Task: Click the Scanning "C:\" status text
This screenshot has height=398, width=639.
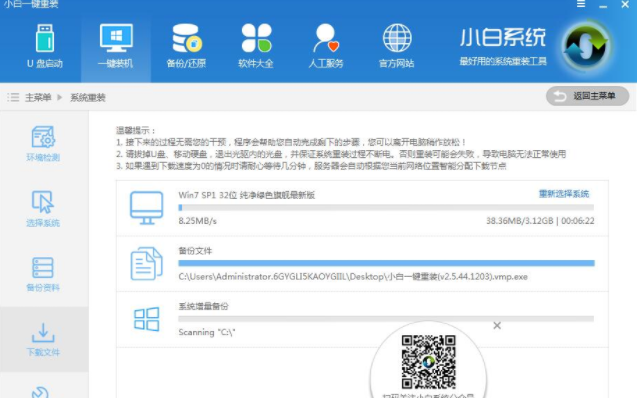Action: 207,332
